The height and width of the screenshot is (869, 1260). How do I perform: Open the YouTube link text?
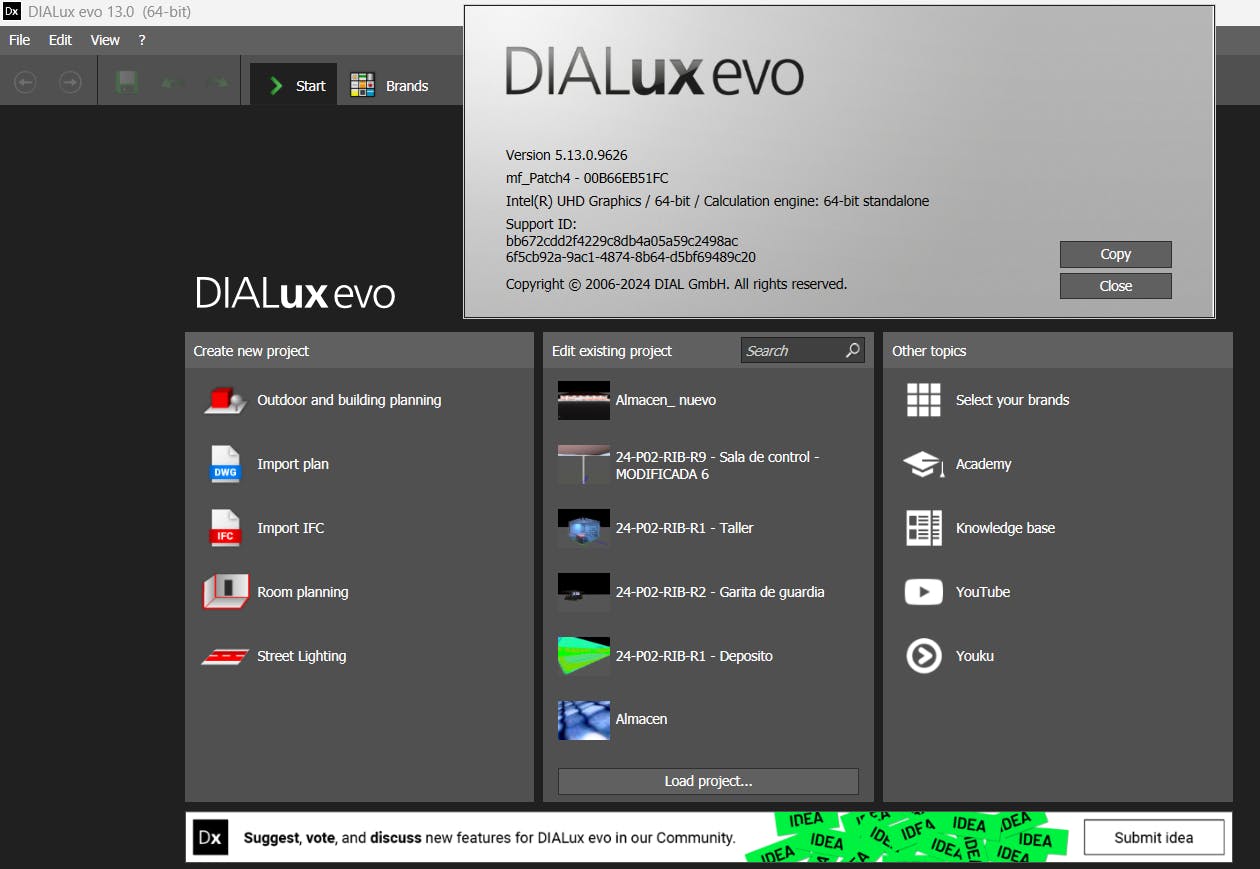983,592
